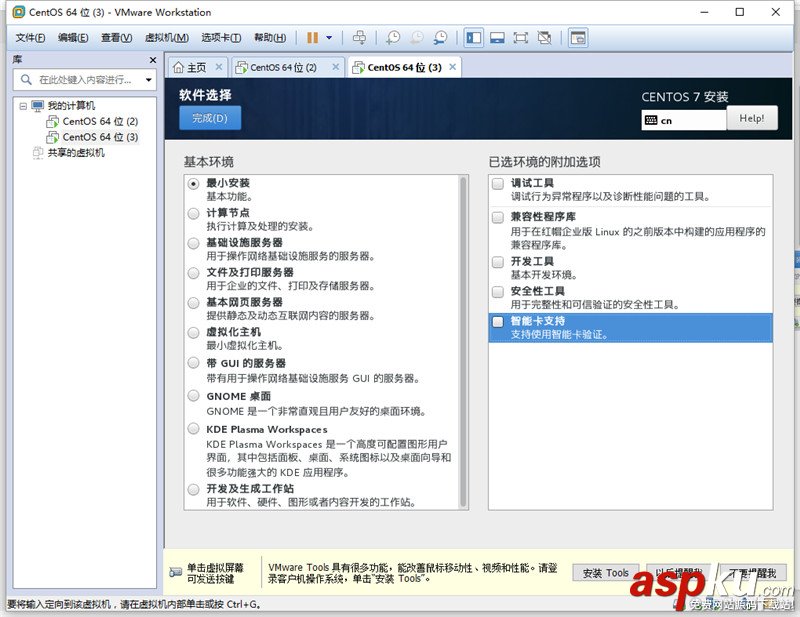Check the 智能卡支持 checkbox

coord(498,322)
